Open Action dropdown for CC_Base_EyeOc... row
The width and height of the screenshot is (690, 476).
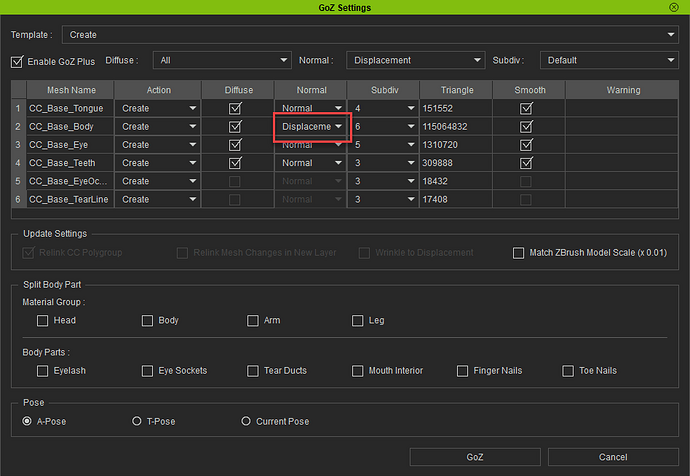(x=158, y=181)
